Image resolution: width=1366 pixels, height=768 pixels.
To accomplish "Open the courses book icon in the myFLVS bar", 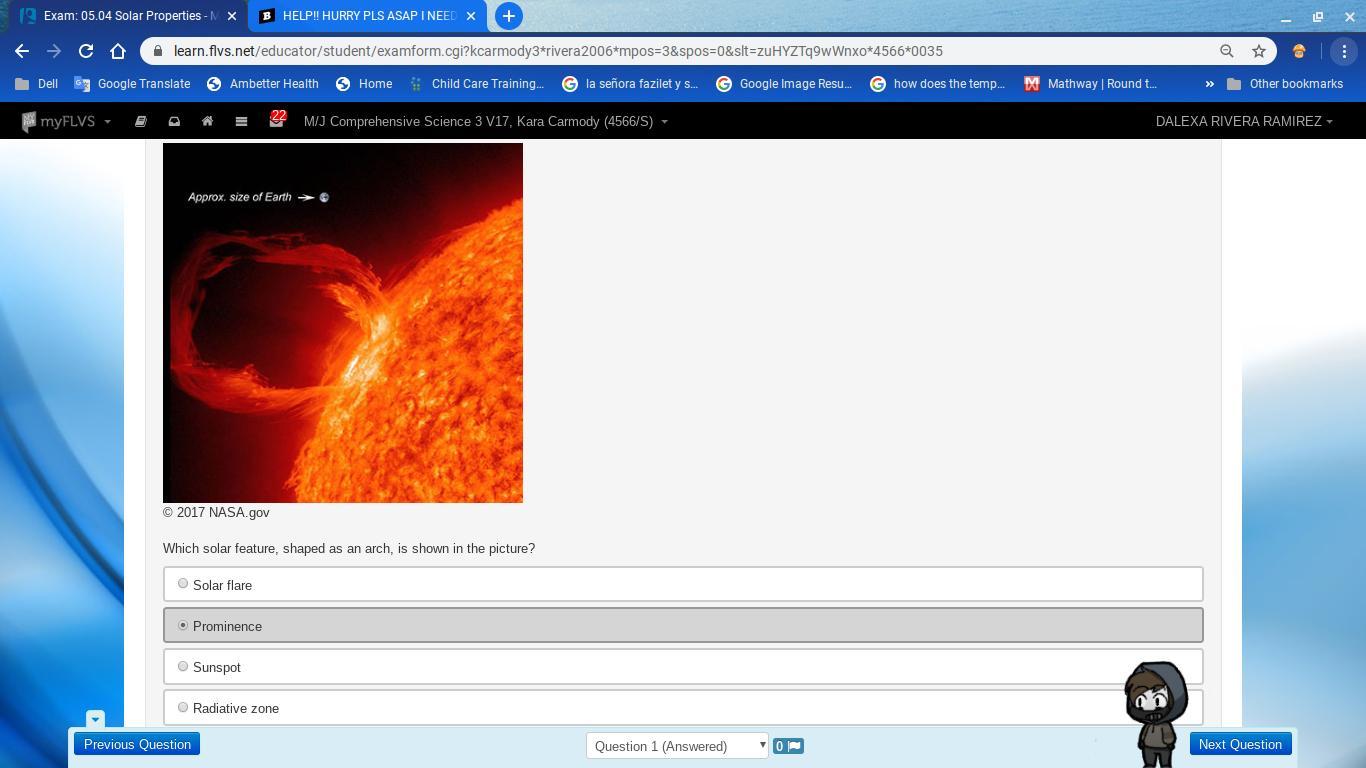I will (x=141, y=121).
